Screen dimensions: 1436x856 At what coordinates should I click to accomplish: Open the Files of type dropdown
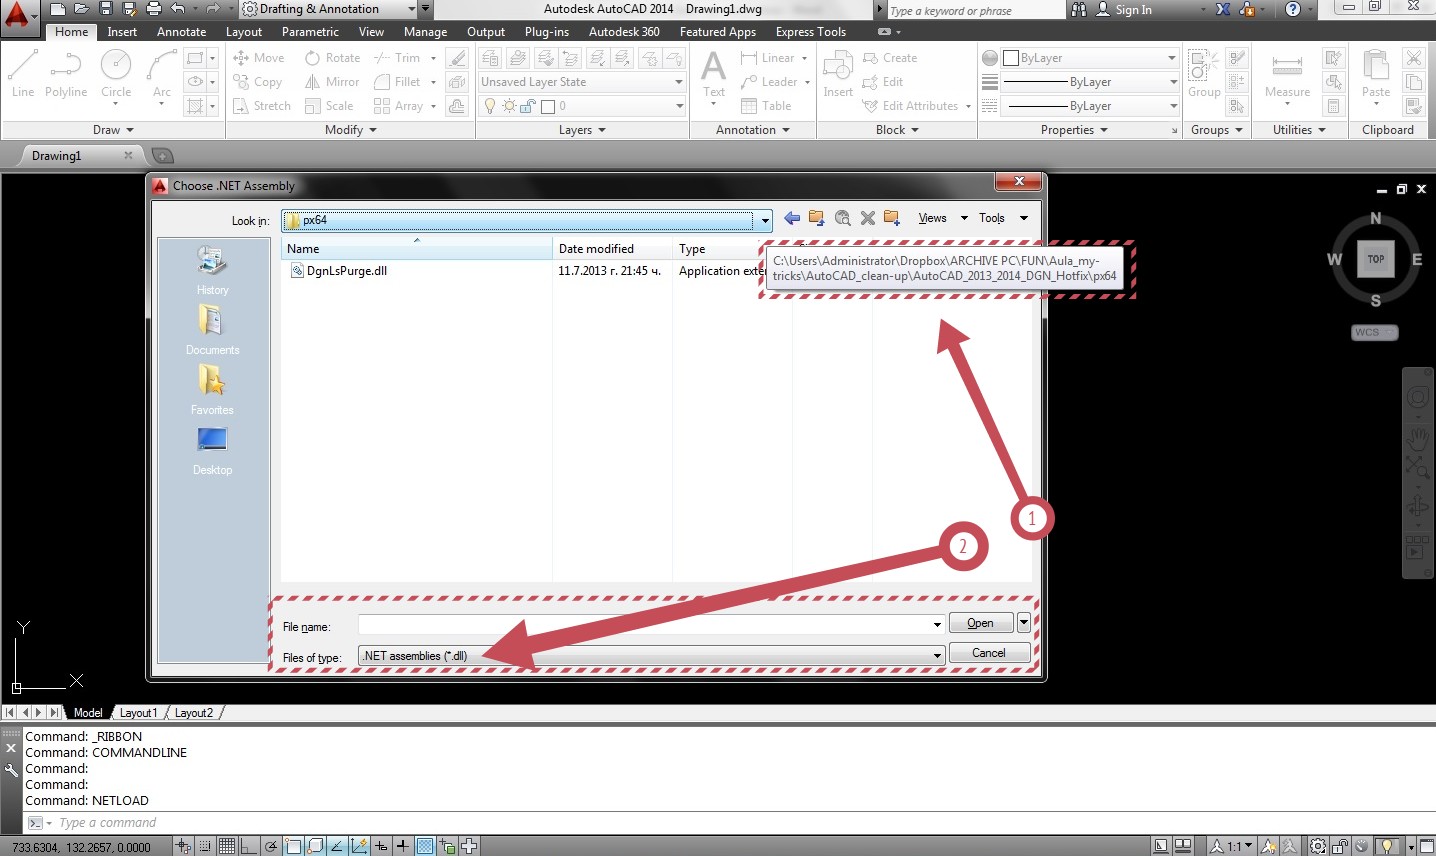pos(937,656)
